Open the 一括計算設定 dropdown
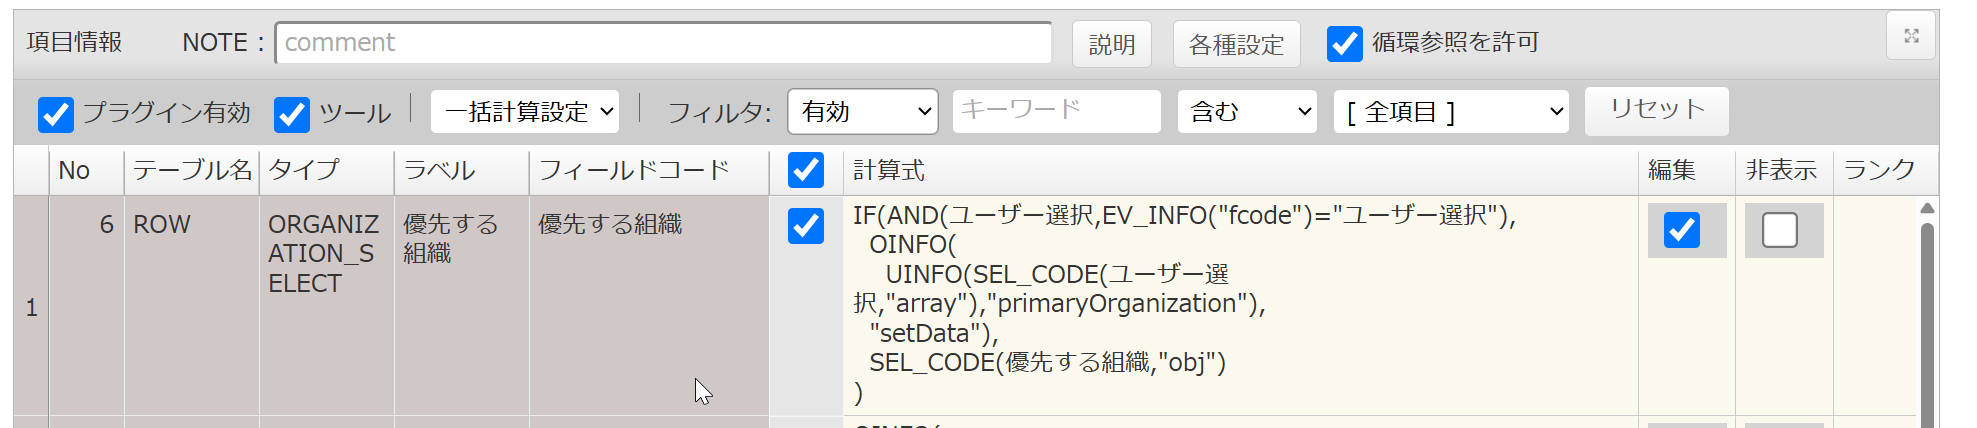The image size is (1977, 428). coord(525,112)
